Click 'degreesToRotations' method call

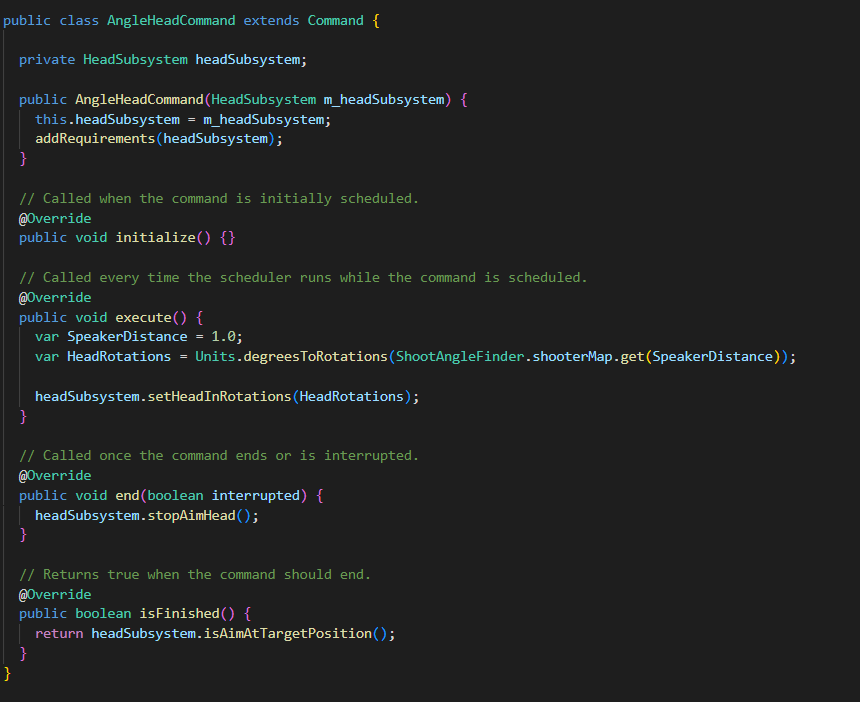click(315, 356)
